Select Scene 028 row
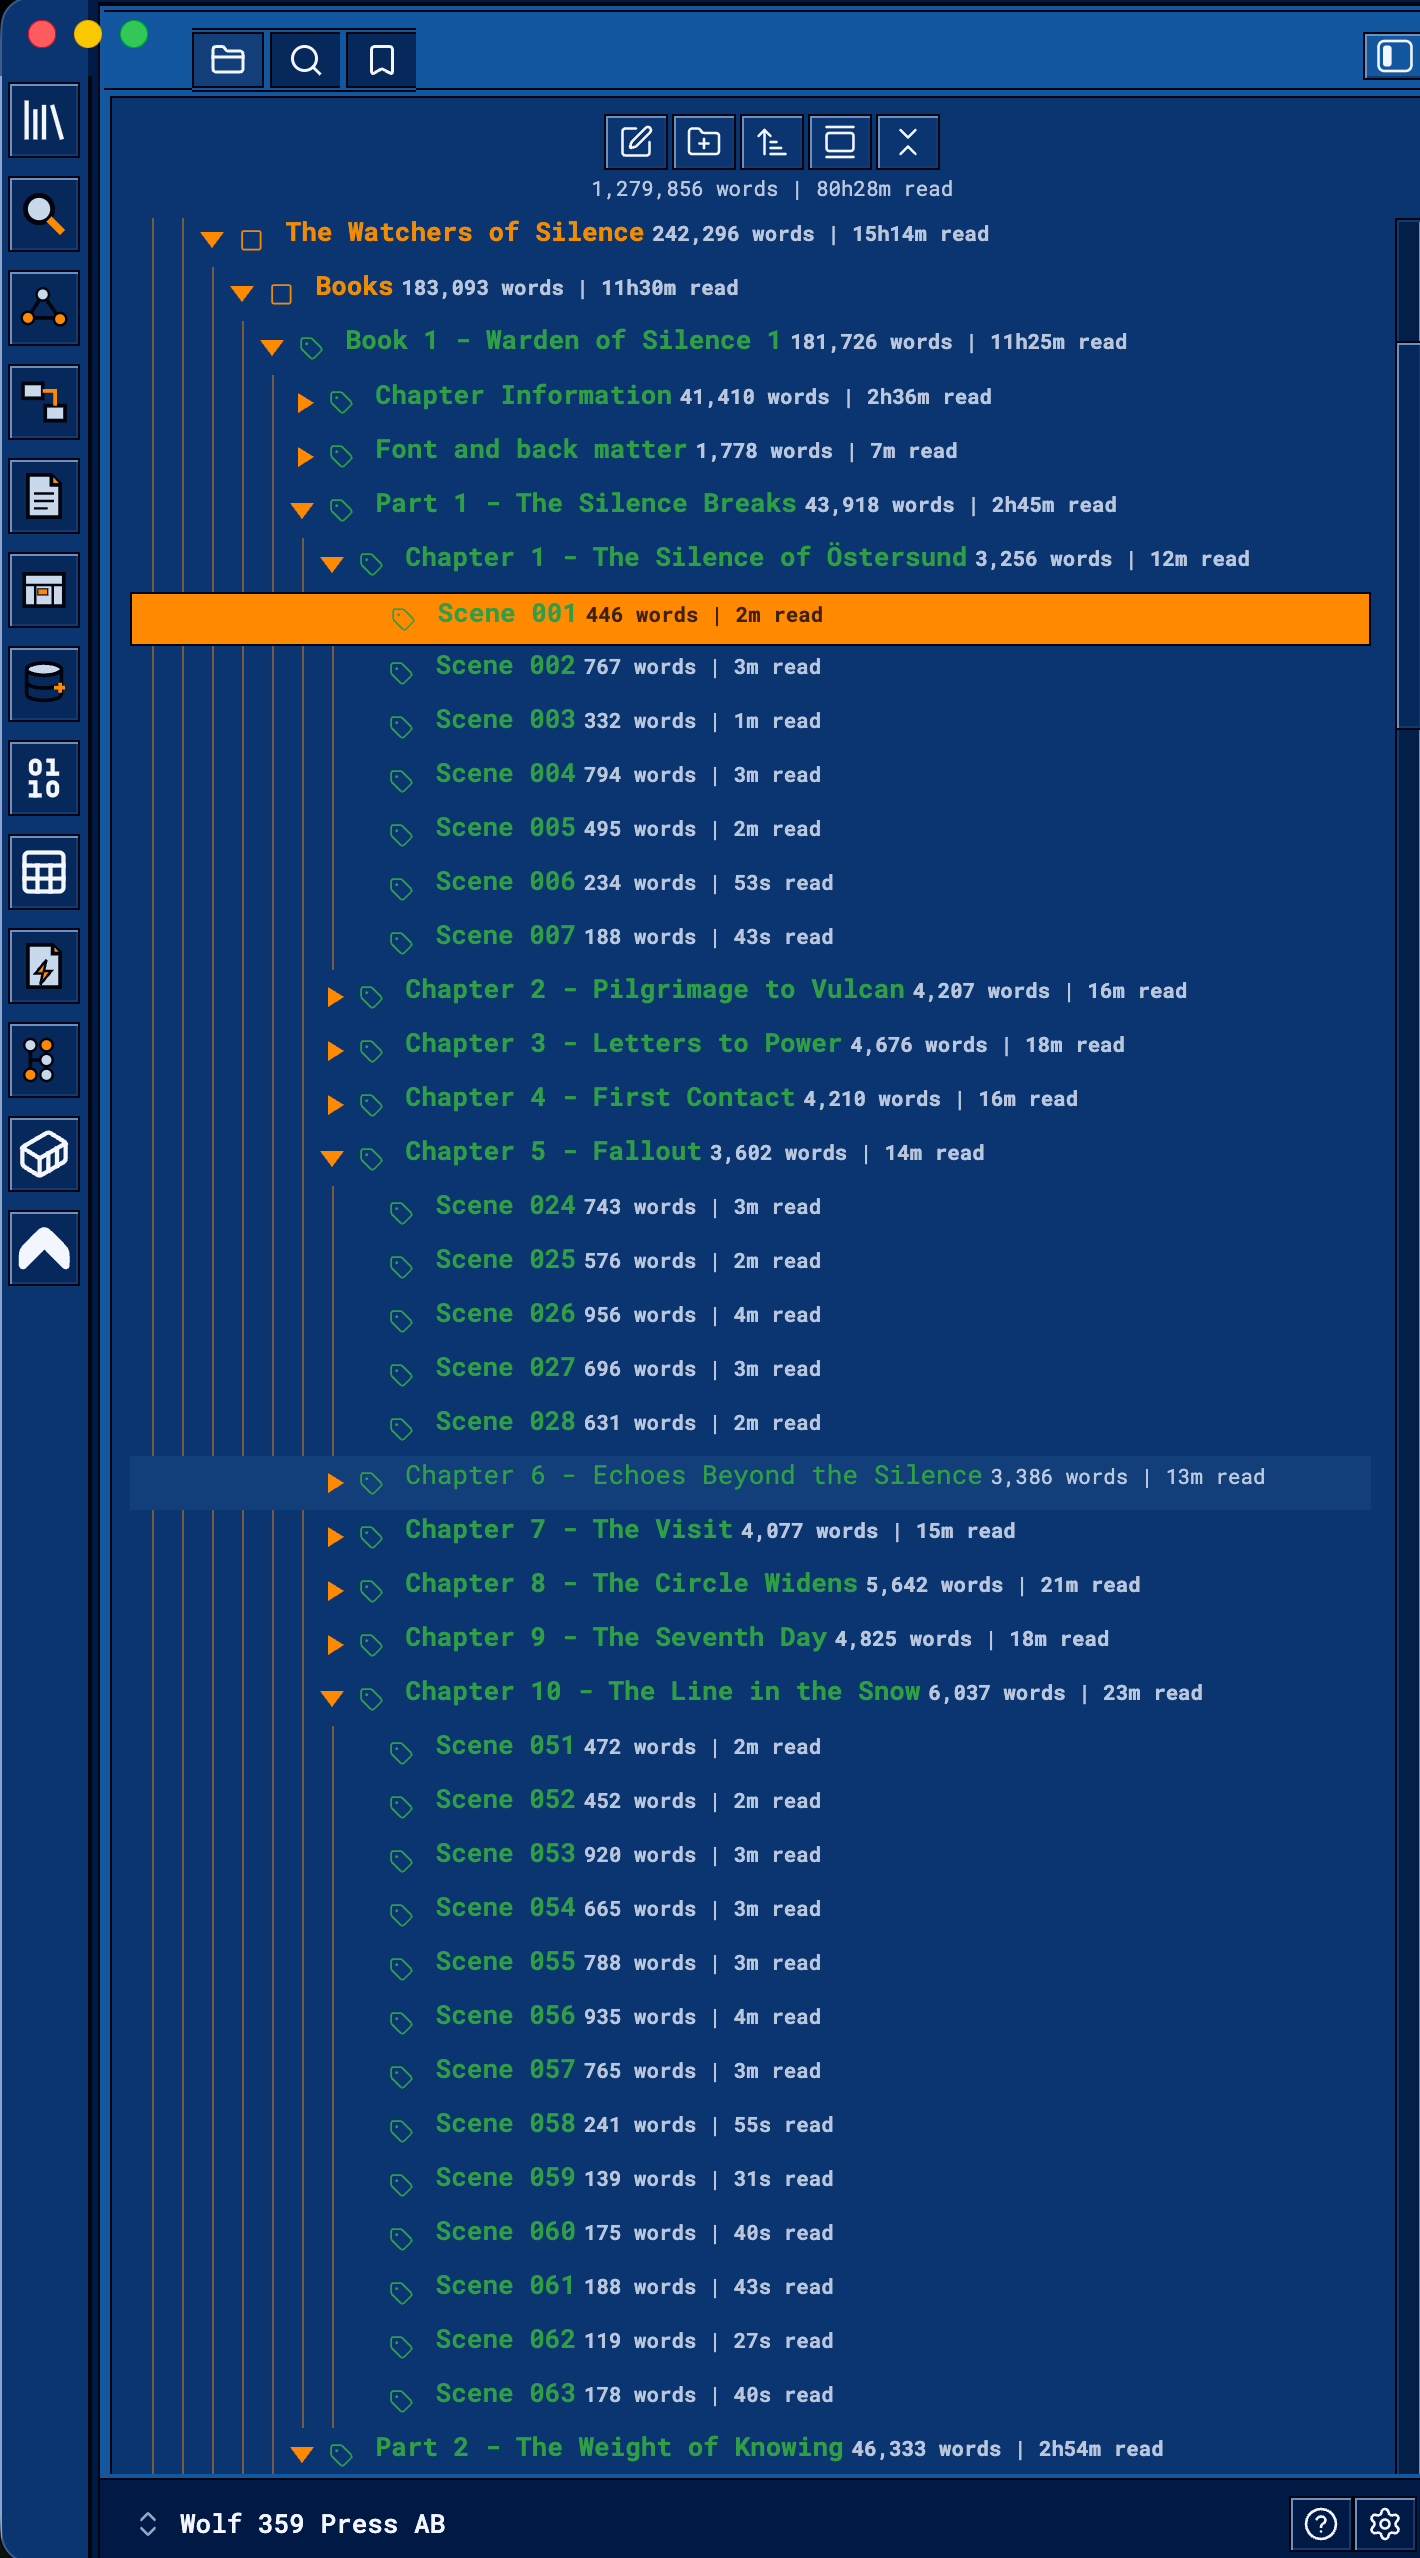 750,1423
